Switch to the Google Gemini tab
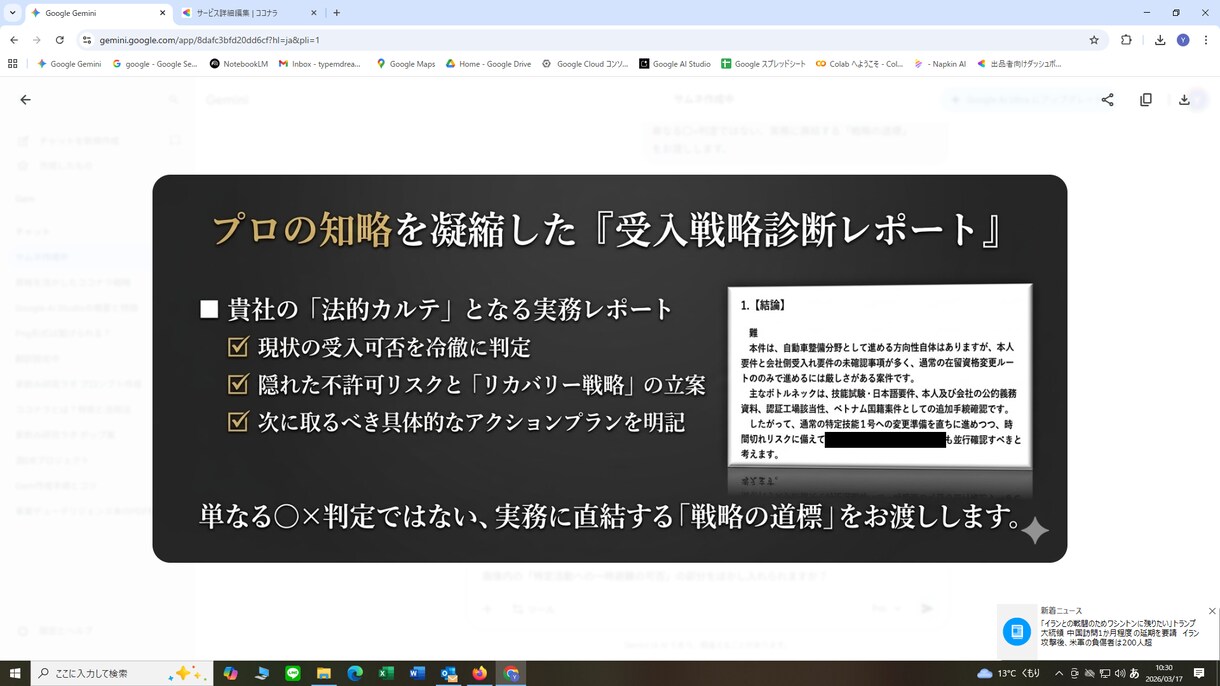The width and height of the screenshot is (1220, 686). pos(98,13)
